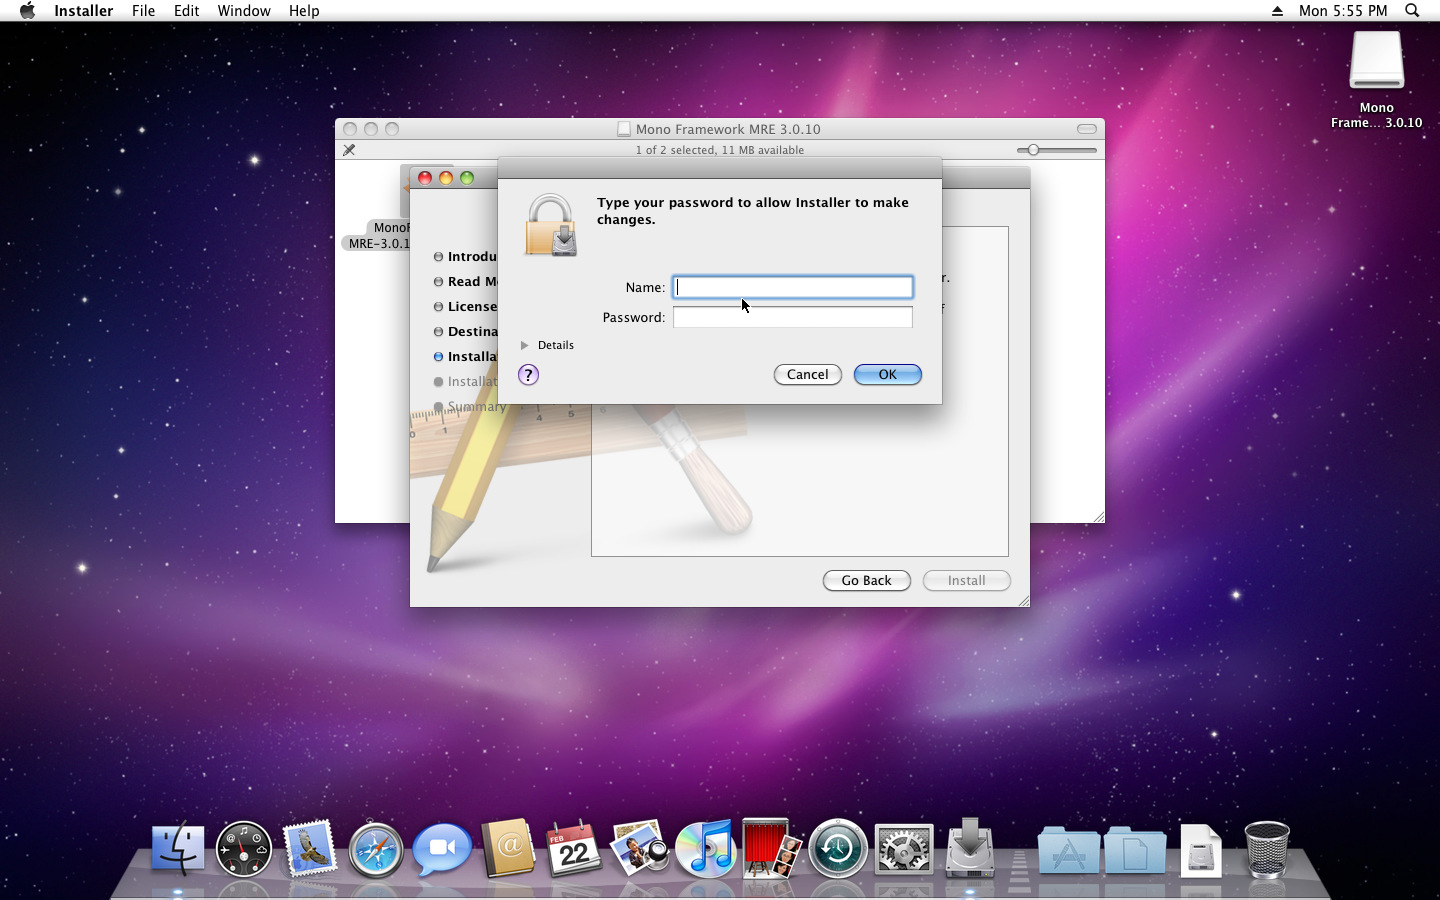This screenshot has height=900, width=1440.
Task: Click the help question mark button
Action: pyautogui.click(x=528, y=375)
